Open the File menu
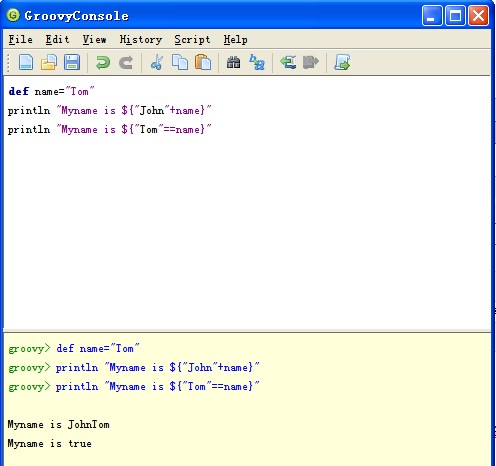This screenshot has height=466, width=496. click(20, 40)
